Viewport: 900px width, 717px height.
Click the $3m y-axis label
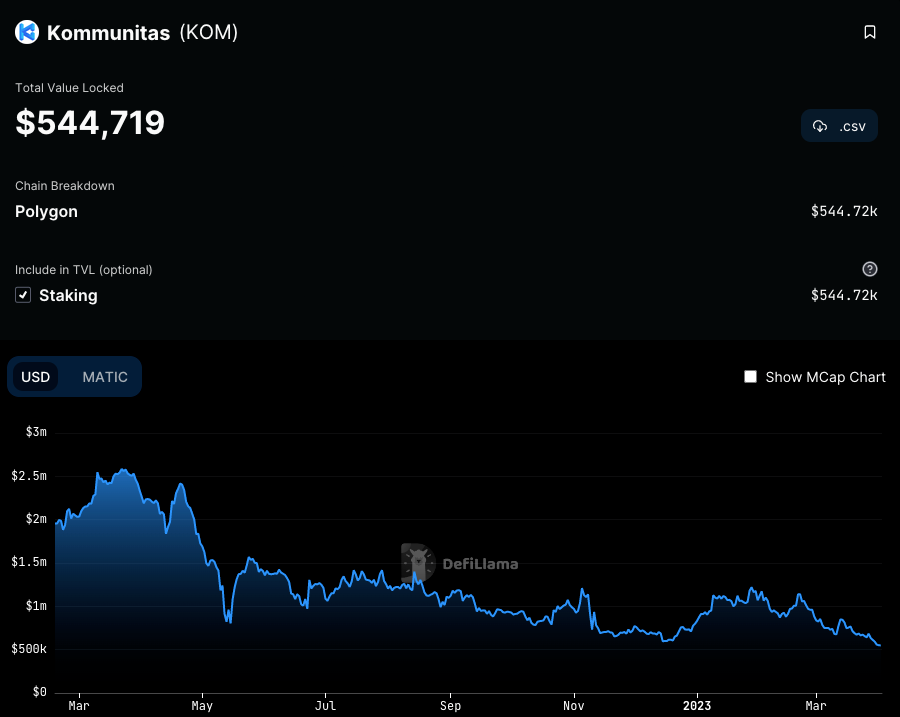[x=36, y=432]
